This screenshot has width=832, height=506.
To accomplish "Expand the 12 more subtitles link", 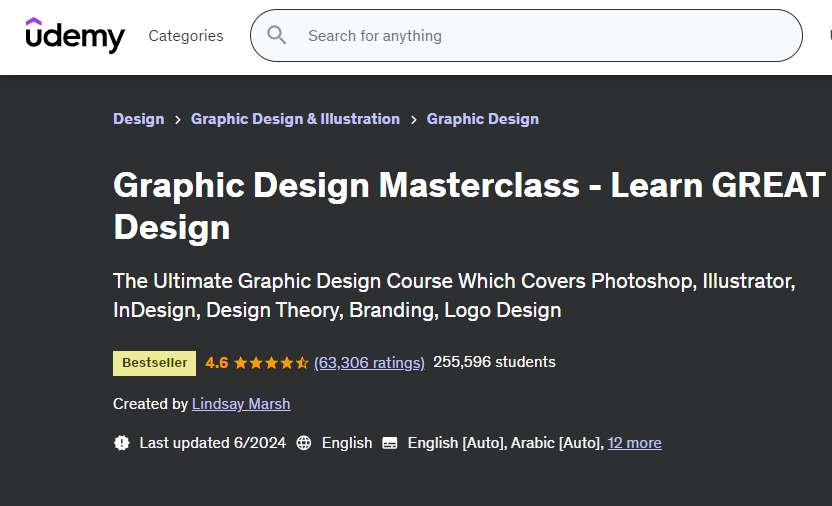I will (634, 443).
